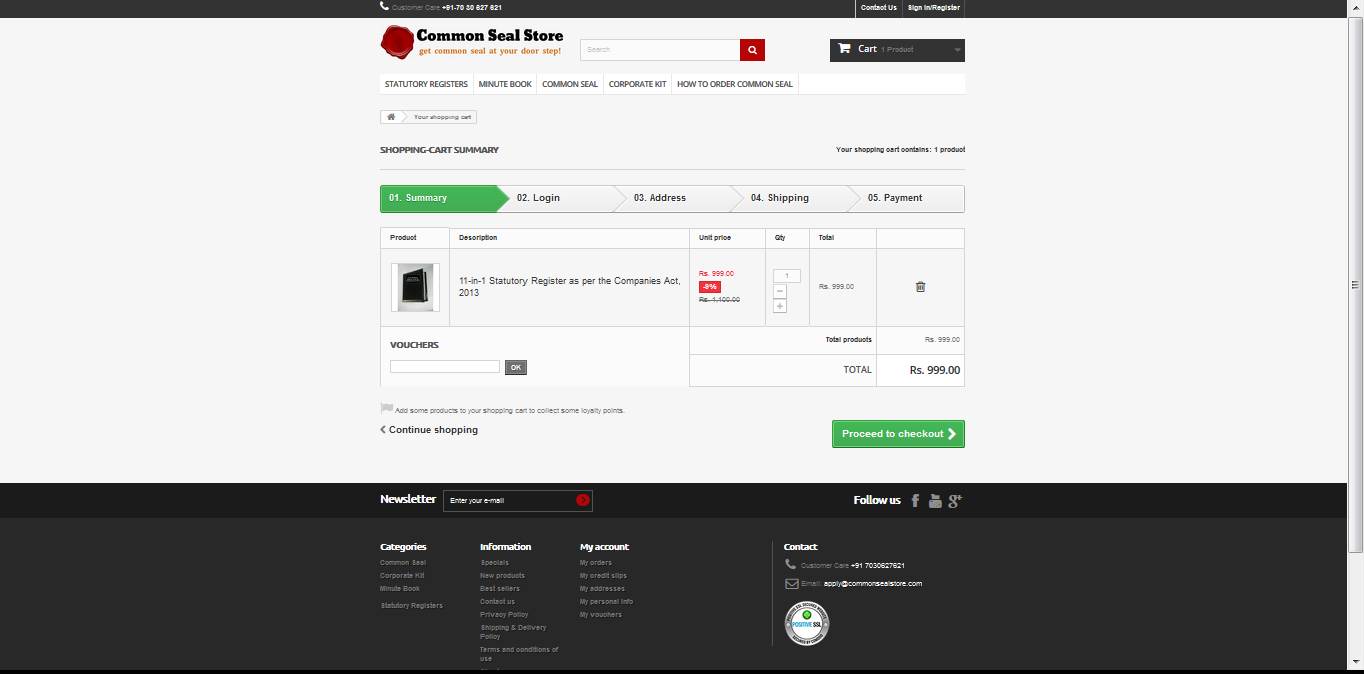Open the Common Seal menu item
This screenshot has height=674, width=1364.
tap(570, 84)
